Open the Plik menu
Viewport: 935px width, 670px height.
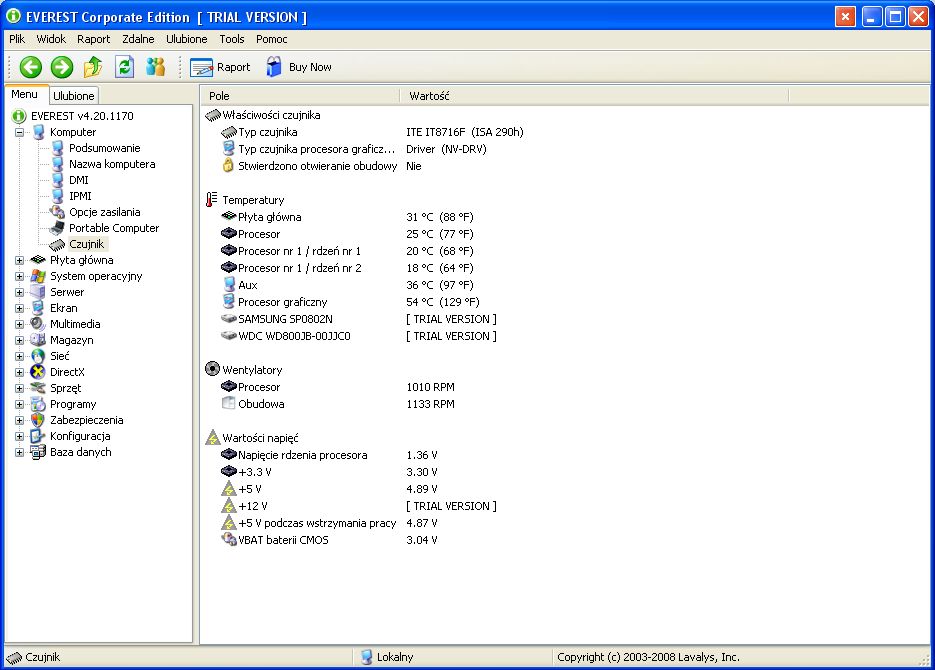[x=17, y=39]
